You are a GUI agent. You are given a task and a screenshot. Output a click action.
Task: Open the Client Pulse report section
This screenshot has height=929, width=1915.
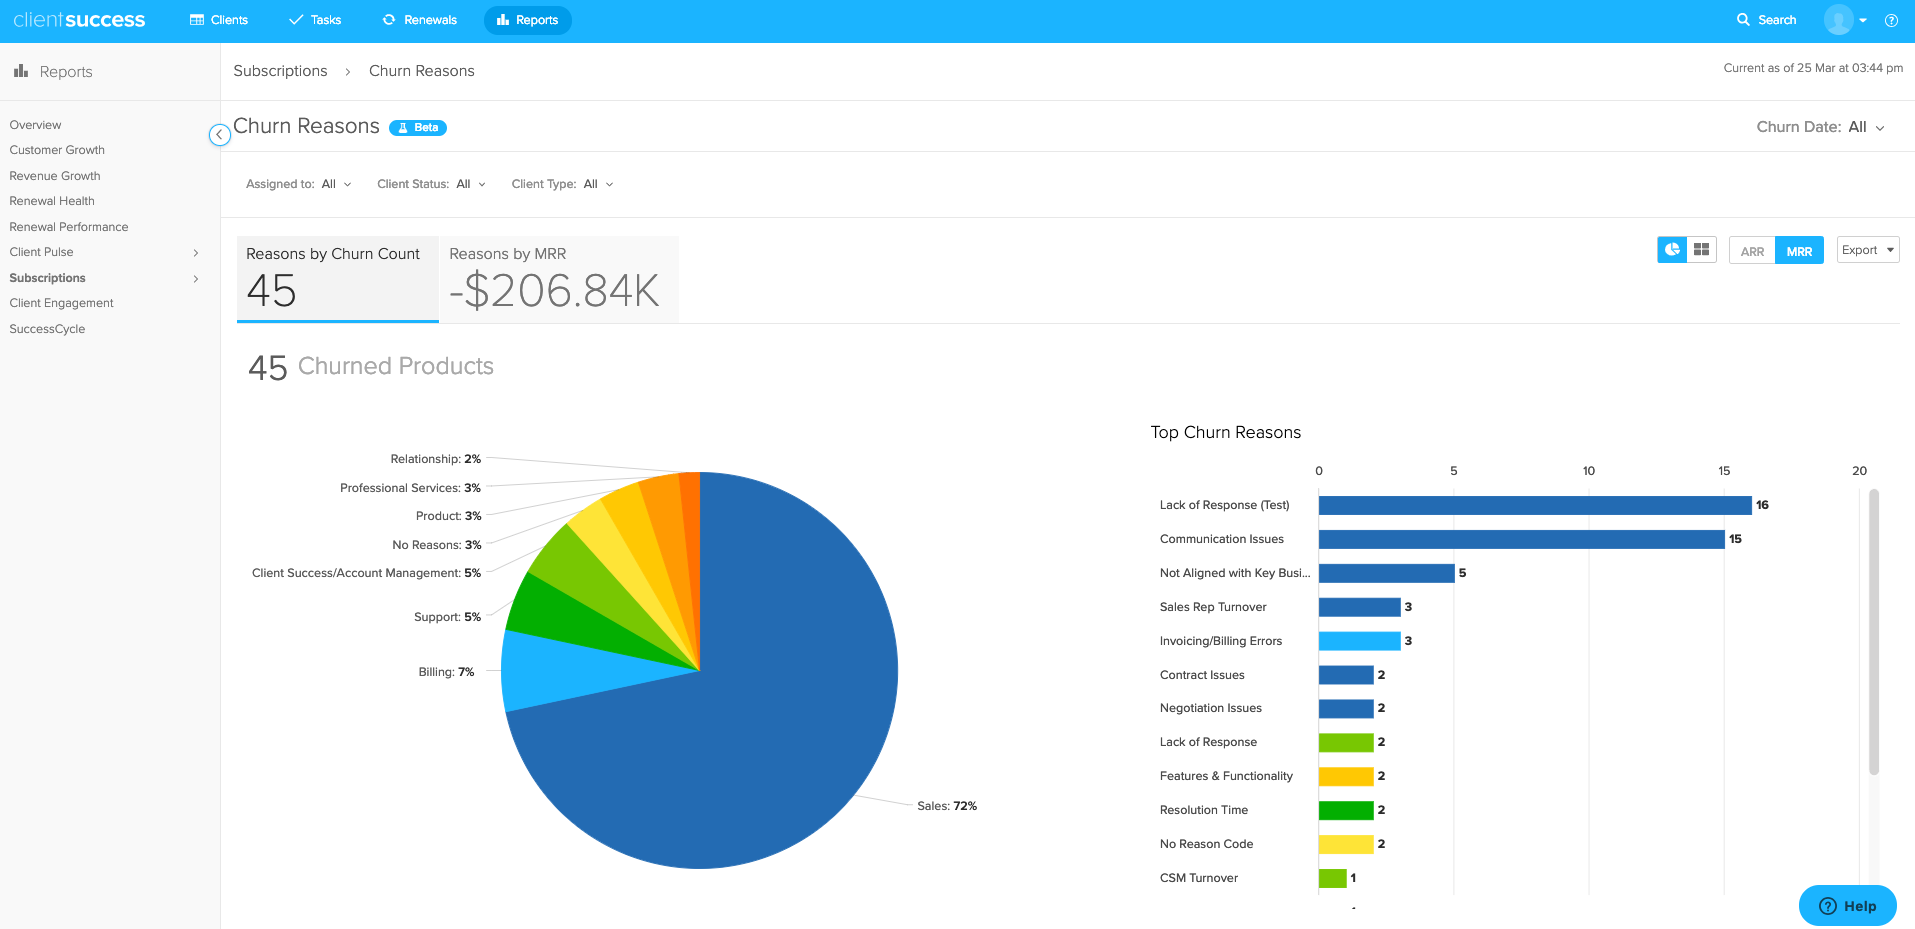[40, 251]
